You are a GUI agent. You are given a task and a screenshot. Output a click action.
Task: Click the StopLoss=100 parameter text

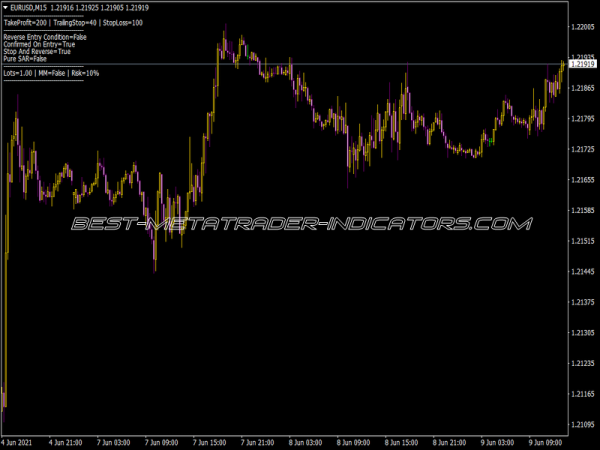click(x=122, y=22)
